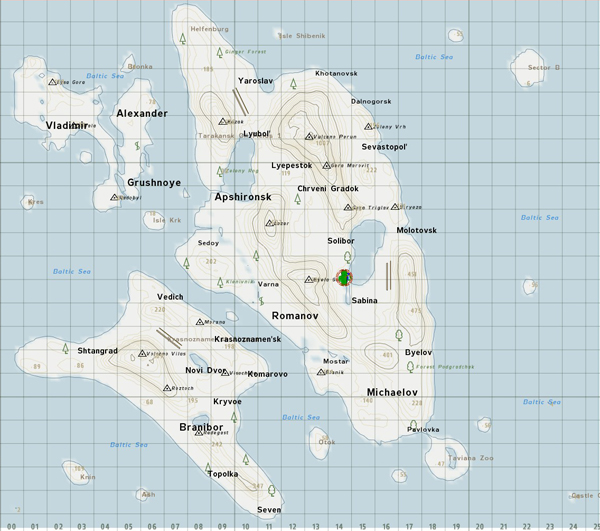600x531 pixels.
Task: Click the Zeleny Vrh peak icon
Action: tap(369, 127)
